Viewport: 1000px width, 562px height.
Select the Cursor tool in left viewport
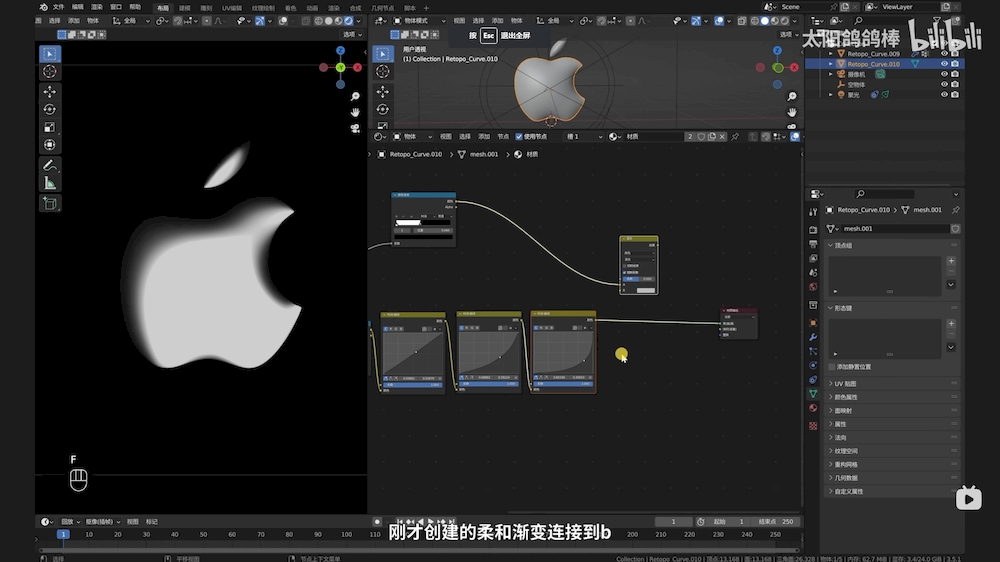click(x=50, y=71)
